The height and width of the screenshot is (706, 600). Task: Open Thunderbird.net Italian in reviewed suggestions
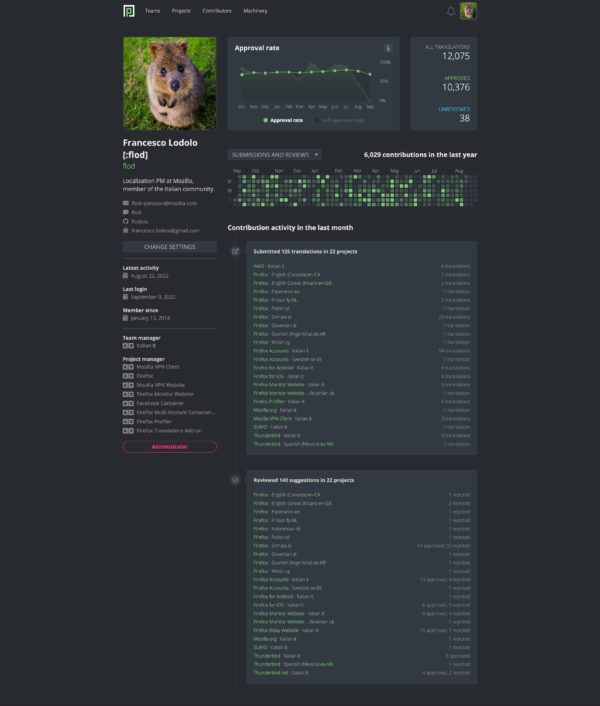coord(281,673)
